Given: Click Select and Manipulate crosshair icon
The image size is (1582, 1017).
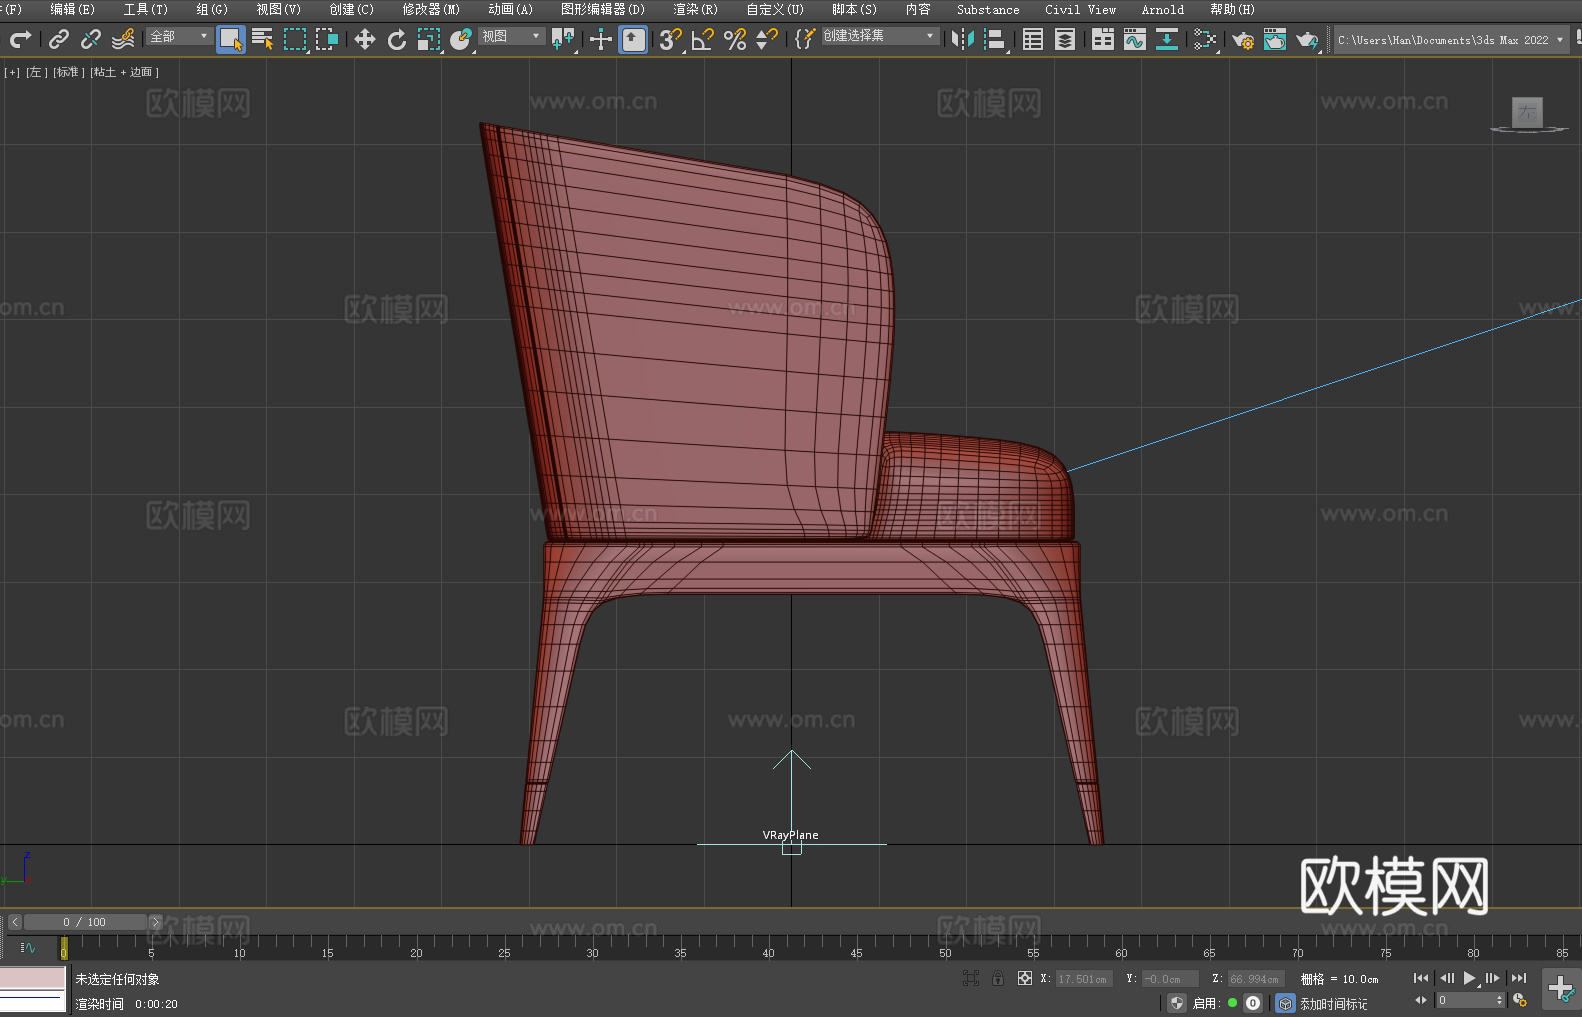Looking at the screenshot, I should click(x=601, y=39).
